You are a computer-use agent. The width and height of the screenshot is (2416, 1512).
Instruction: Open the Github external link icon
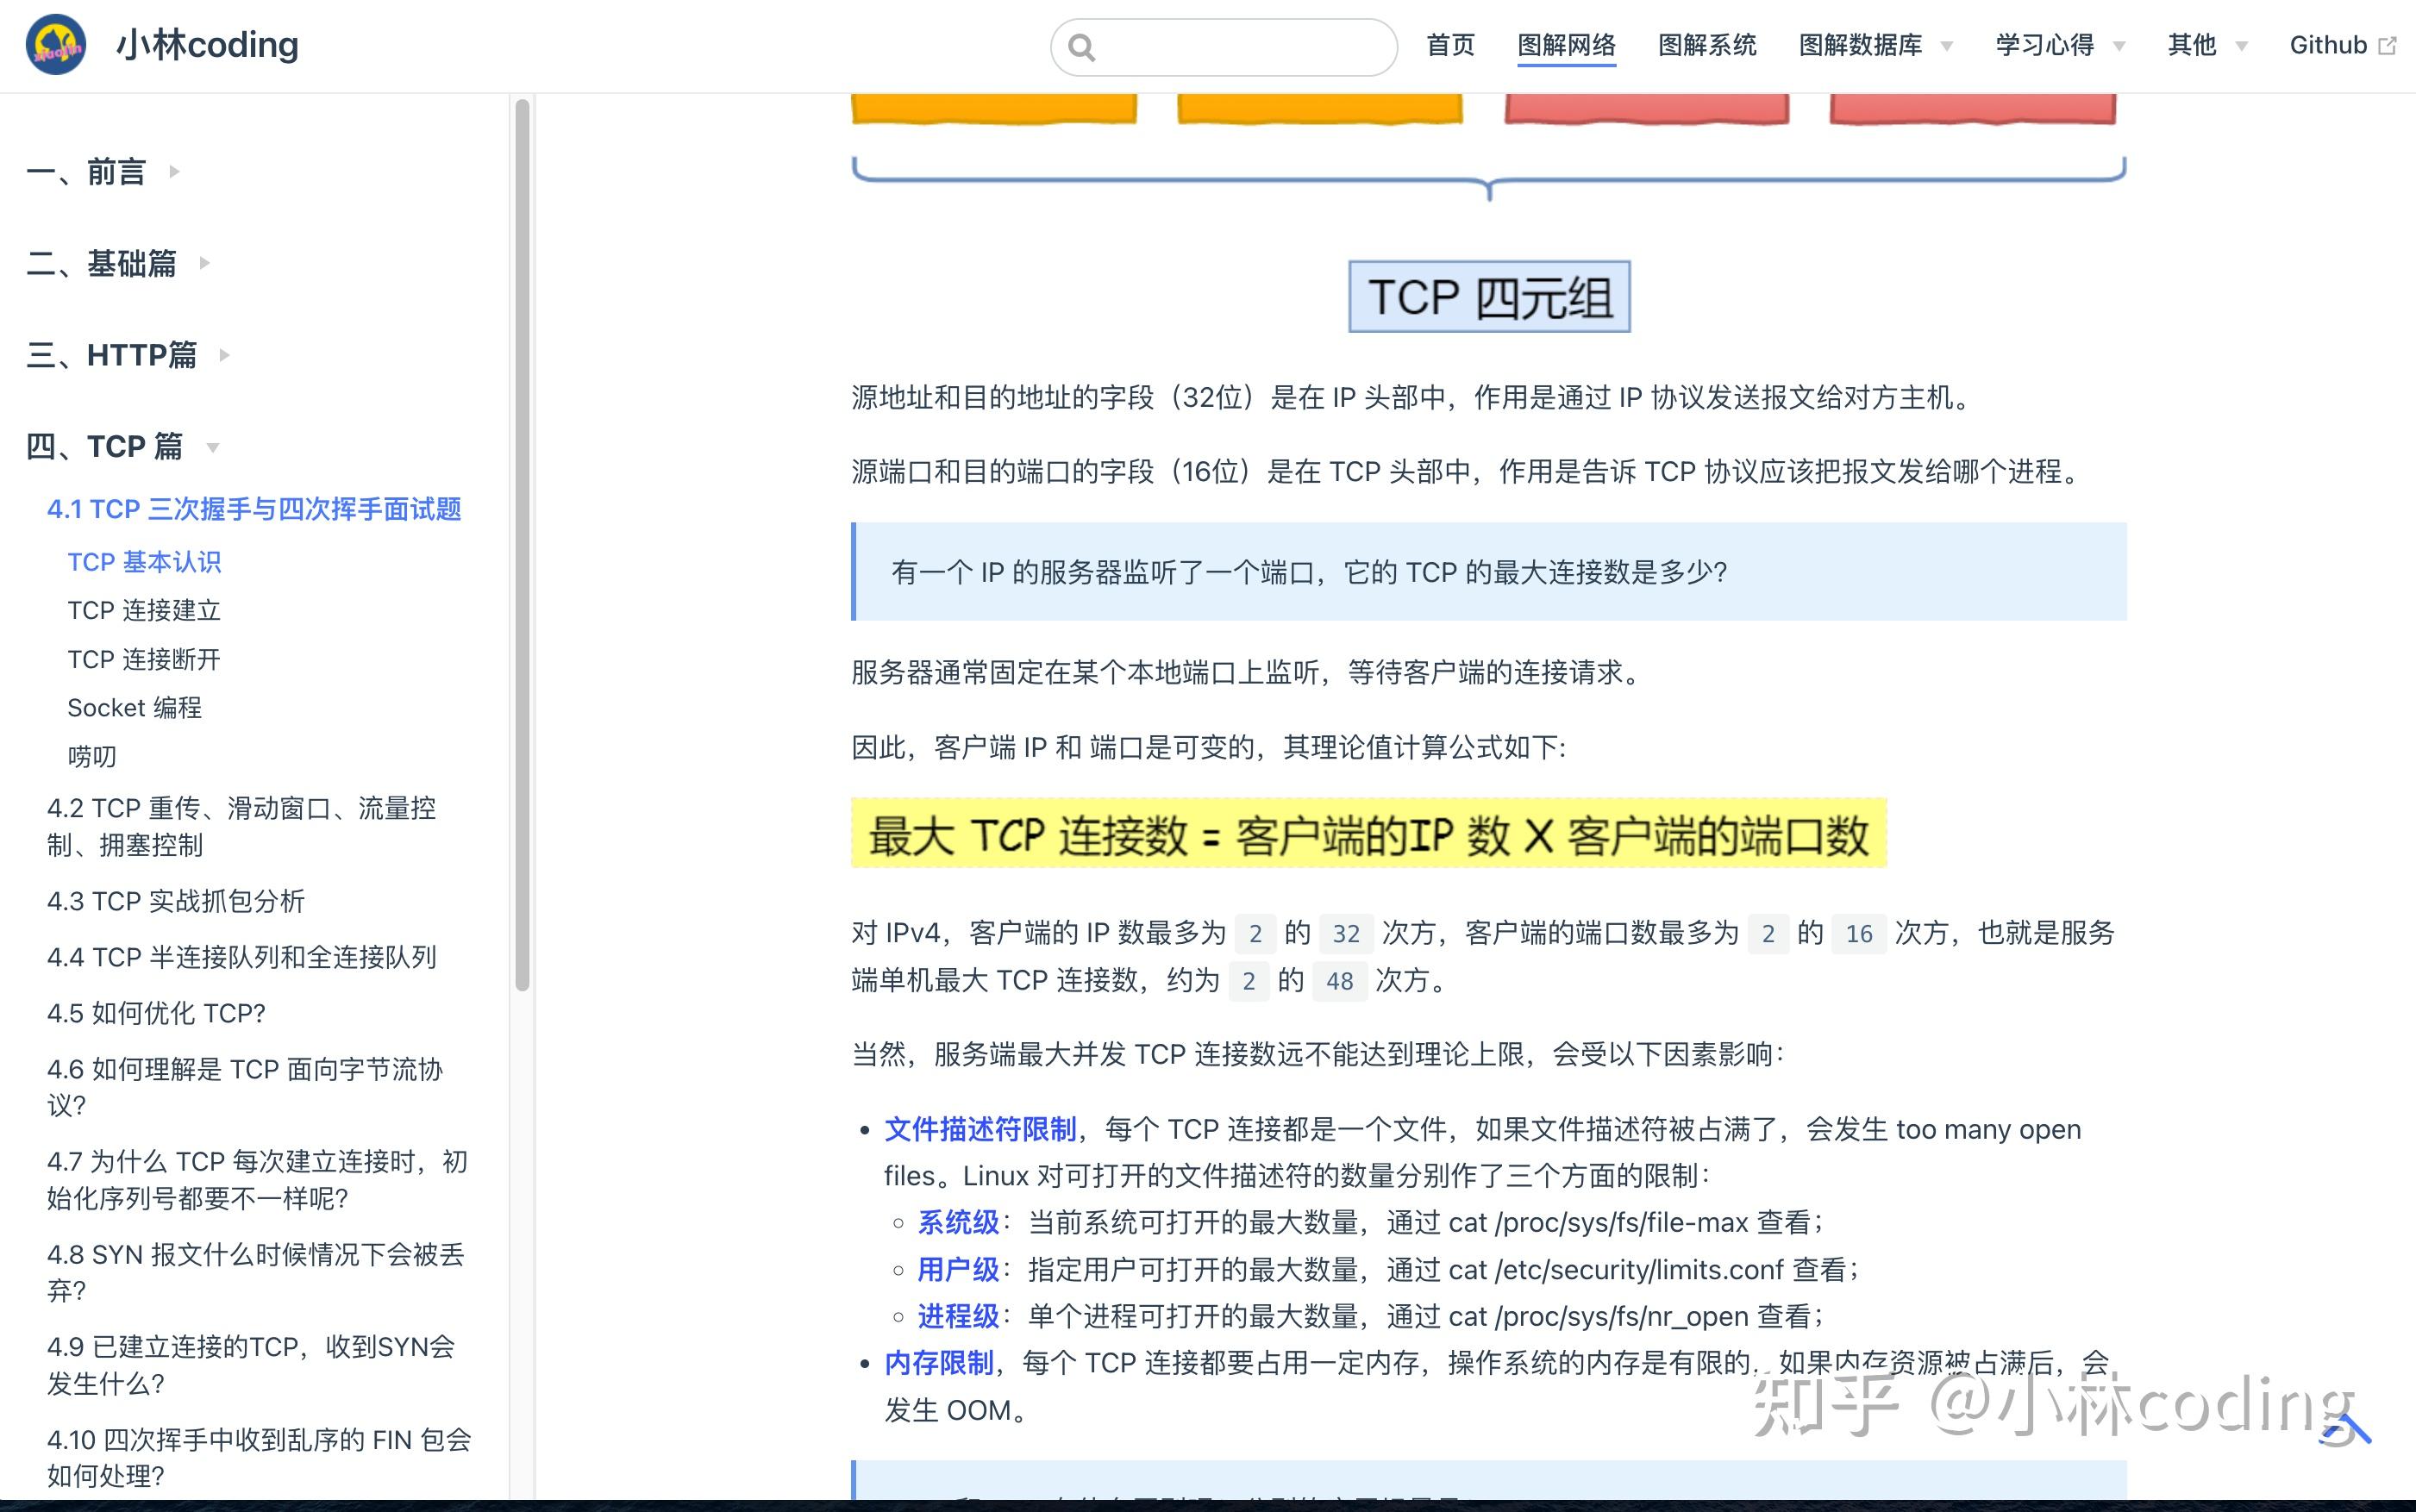pyautogui.click(x=2388, y=44)
